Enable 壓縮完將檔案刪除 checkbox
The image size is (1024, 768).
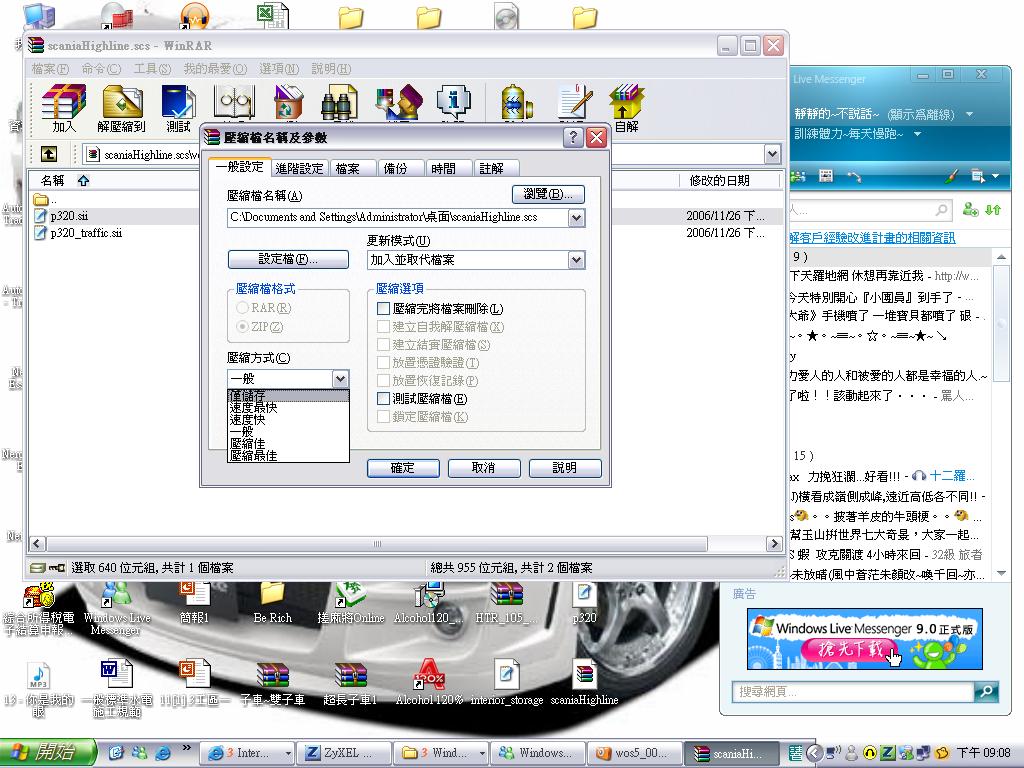(x=383, y=309)
